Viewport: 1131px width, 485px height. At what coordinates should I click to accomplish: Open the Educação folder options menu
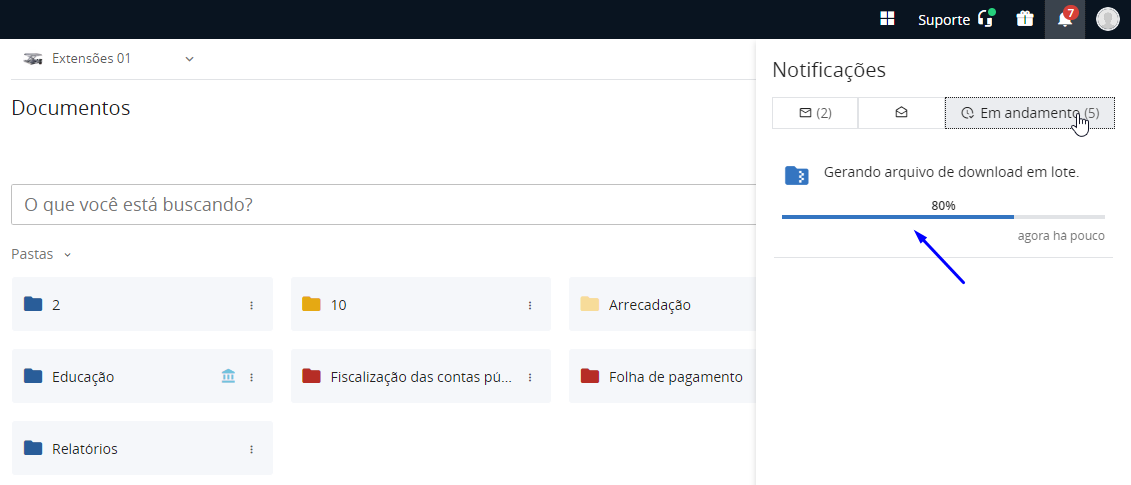(x=252, y=377)
